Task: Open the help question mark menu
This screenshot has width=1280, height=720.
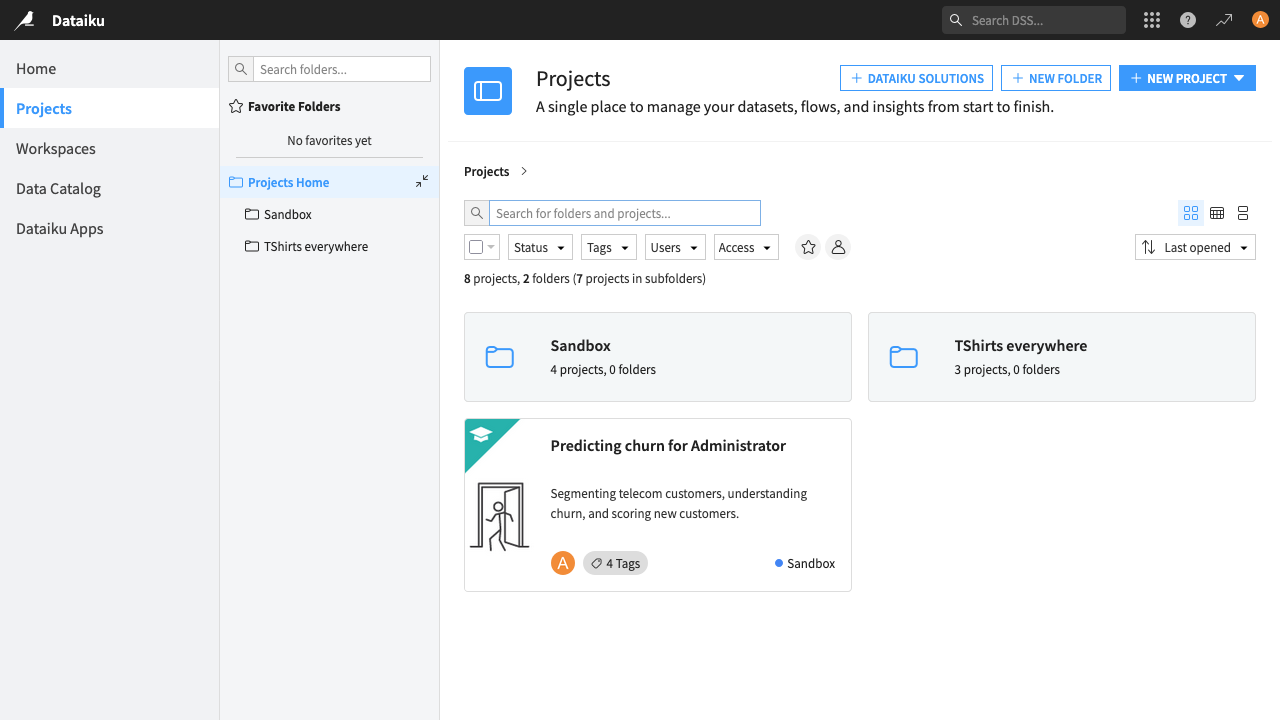Action: pyautogui.click(x=1188, y=20)
